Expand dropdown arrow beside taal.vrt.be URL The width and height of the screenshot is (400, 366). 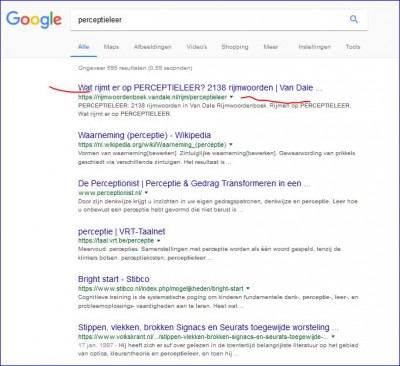(159, 241)
